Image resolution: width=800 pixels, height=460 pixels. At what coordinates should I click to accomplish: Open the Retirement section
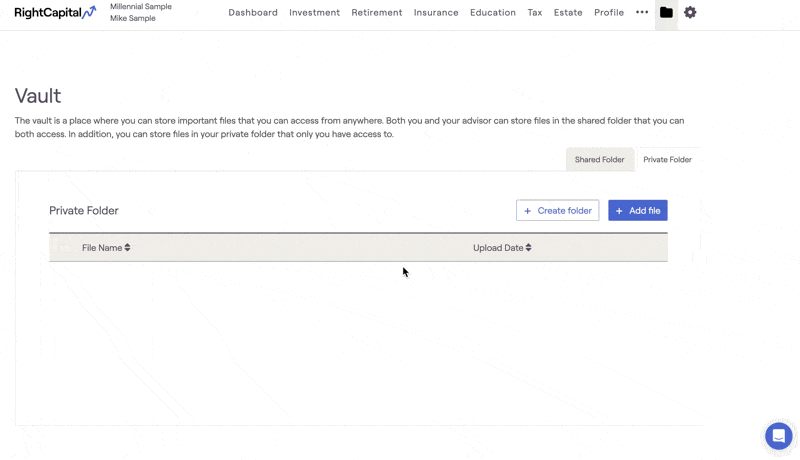(x=377, y=13)
